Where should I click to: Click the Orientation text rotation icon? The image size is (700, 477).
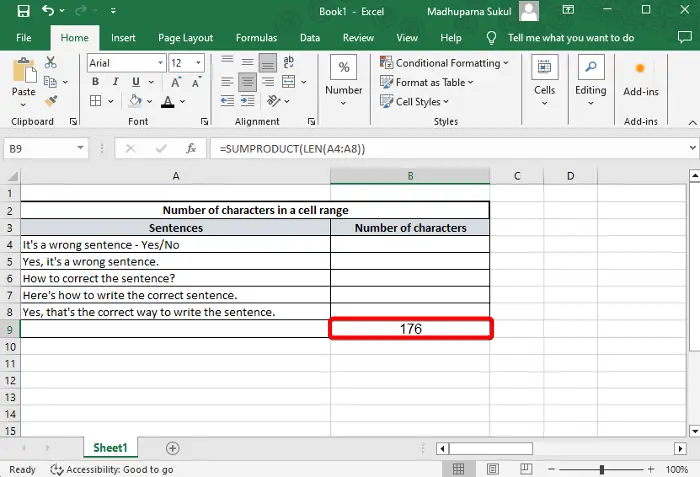273,101
